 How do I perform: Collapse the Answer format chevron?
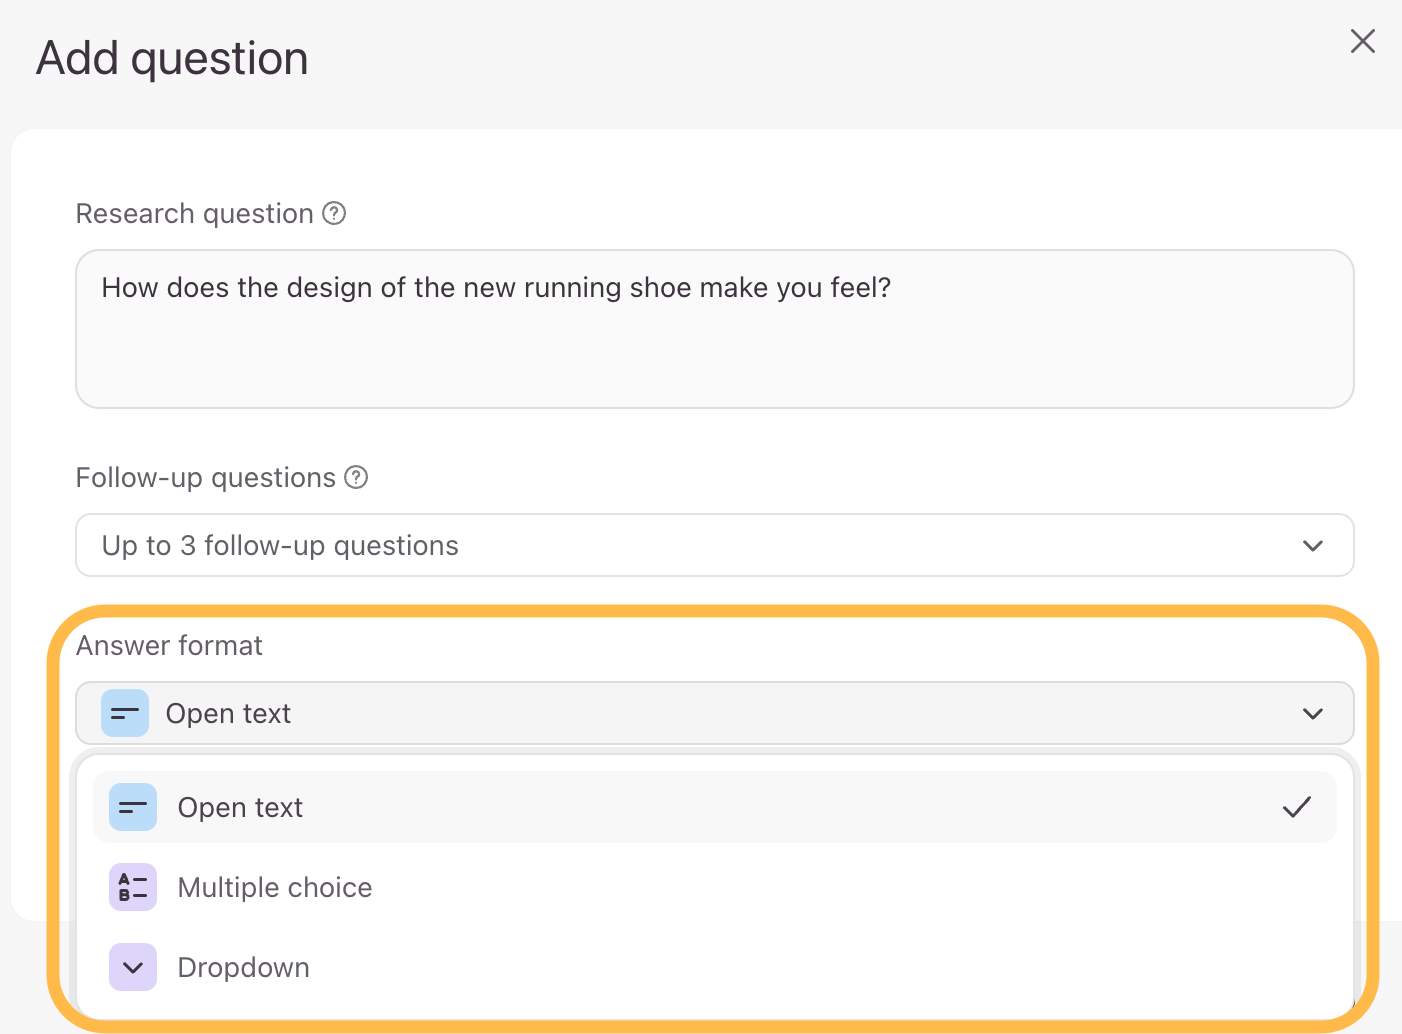coord(1313,713)
